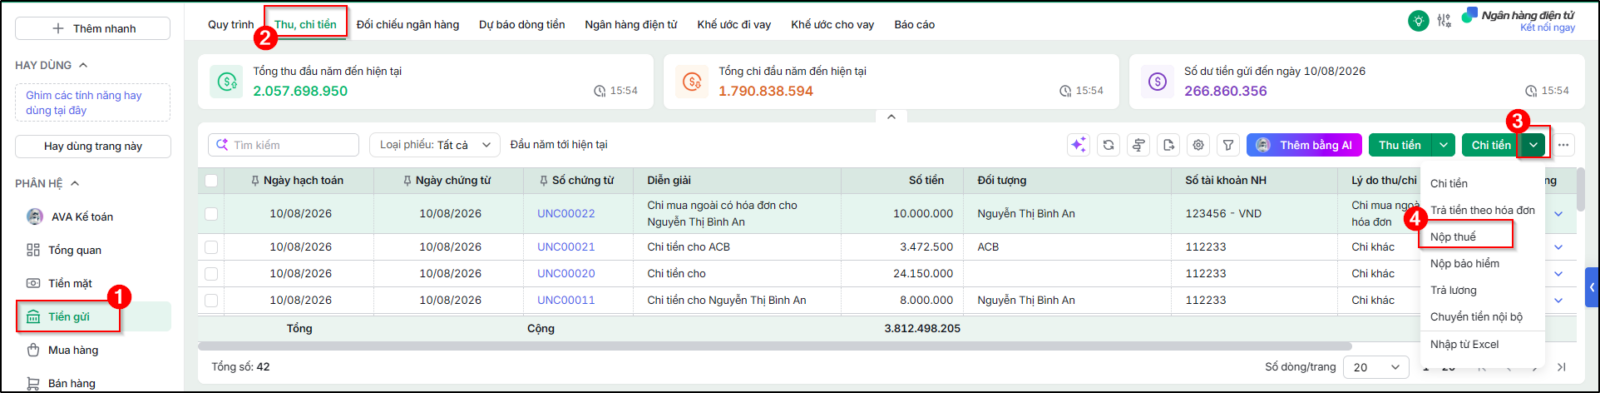
Task: Click the Hay dùng trang này button
Action: point(93,146)
